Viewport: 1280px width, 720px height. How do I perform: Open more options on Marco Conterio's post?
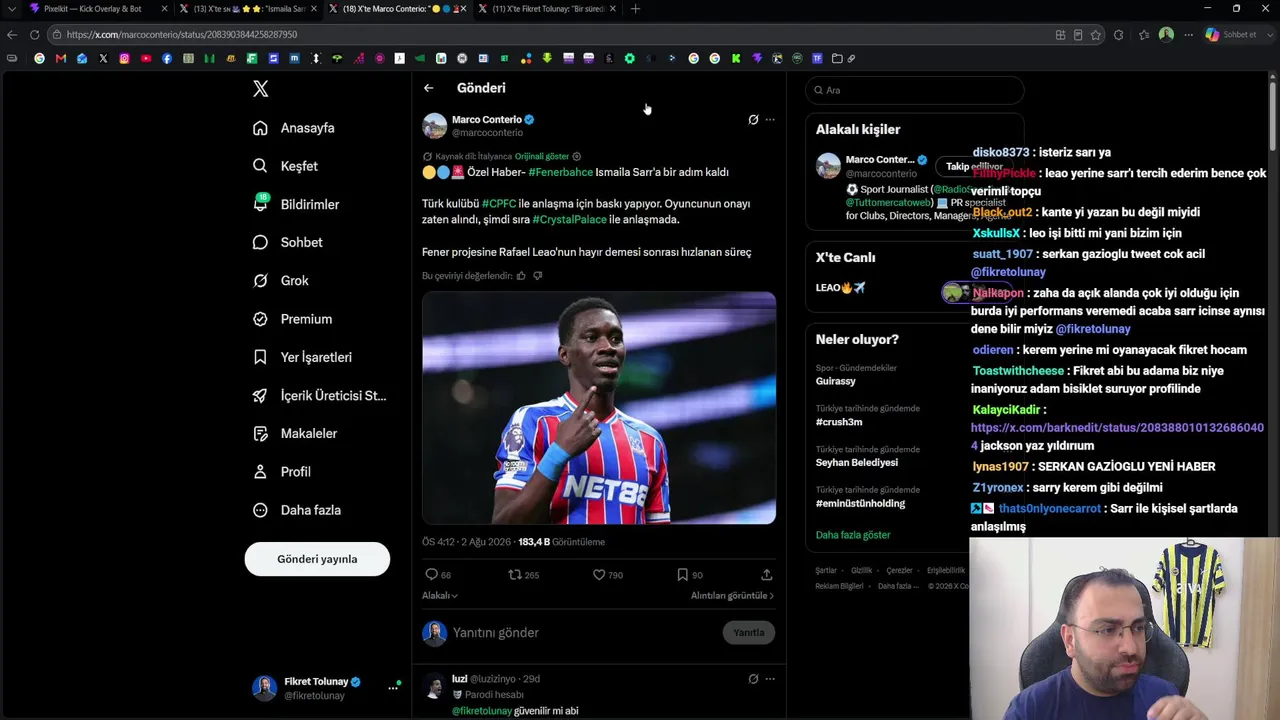click(x=770, y=120)
